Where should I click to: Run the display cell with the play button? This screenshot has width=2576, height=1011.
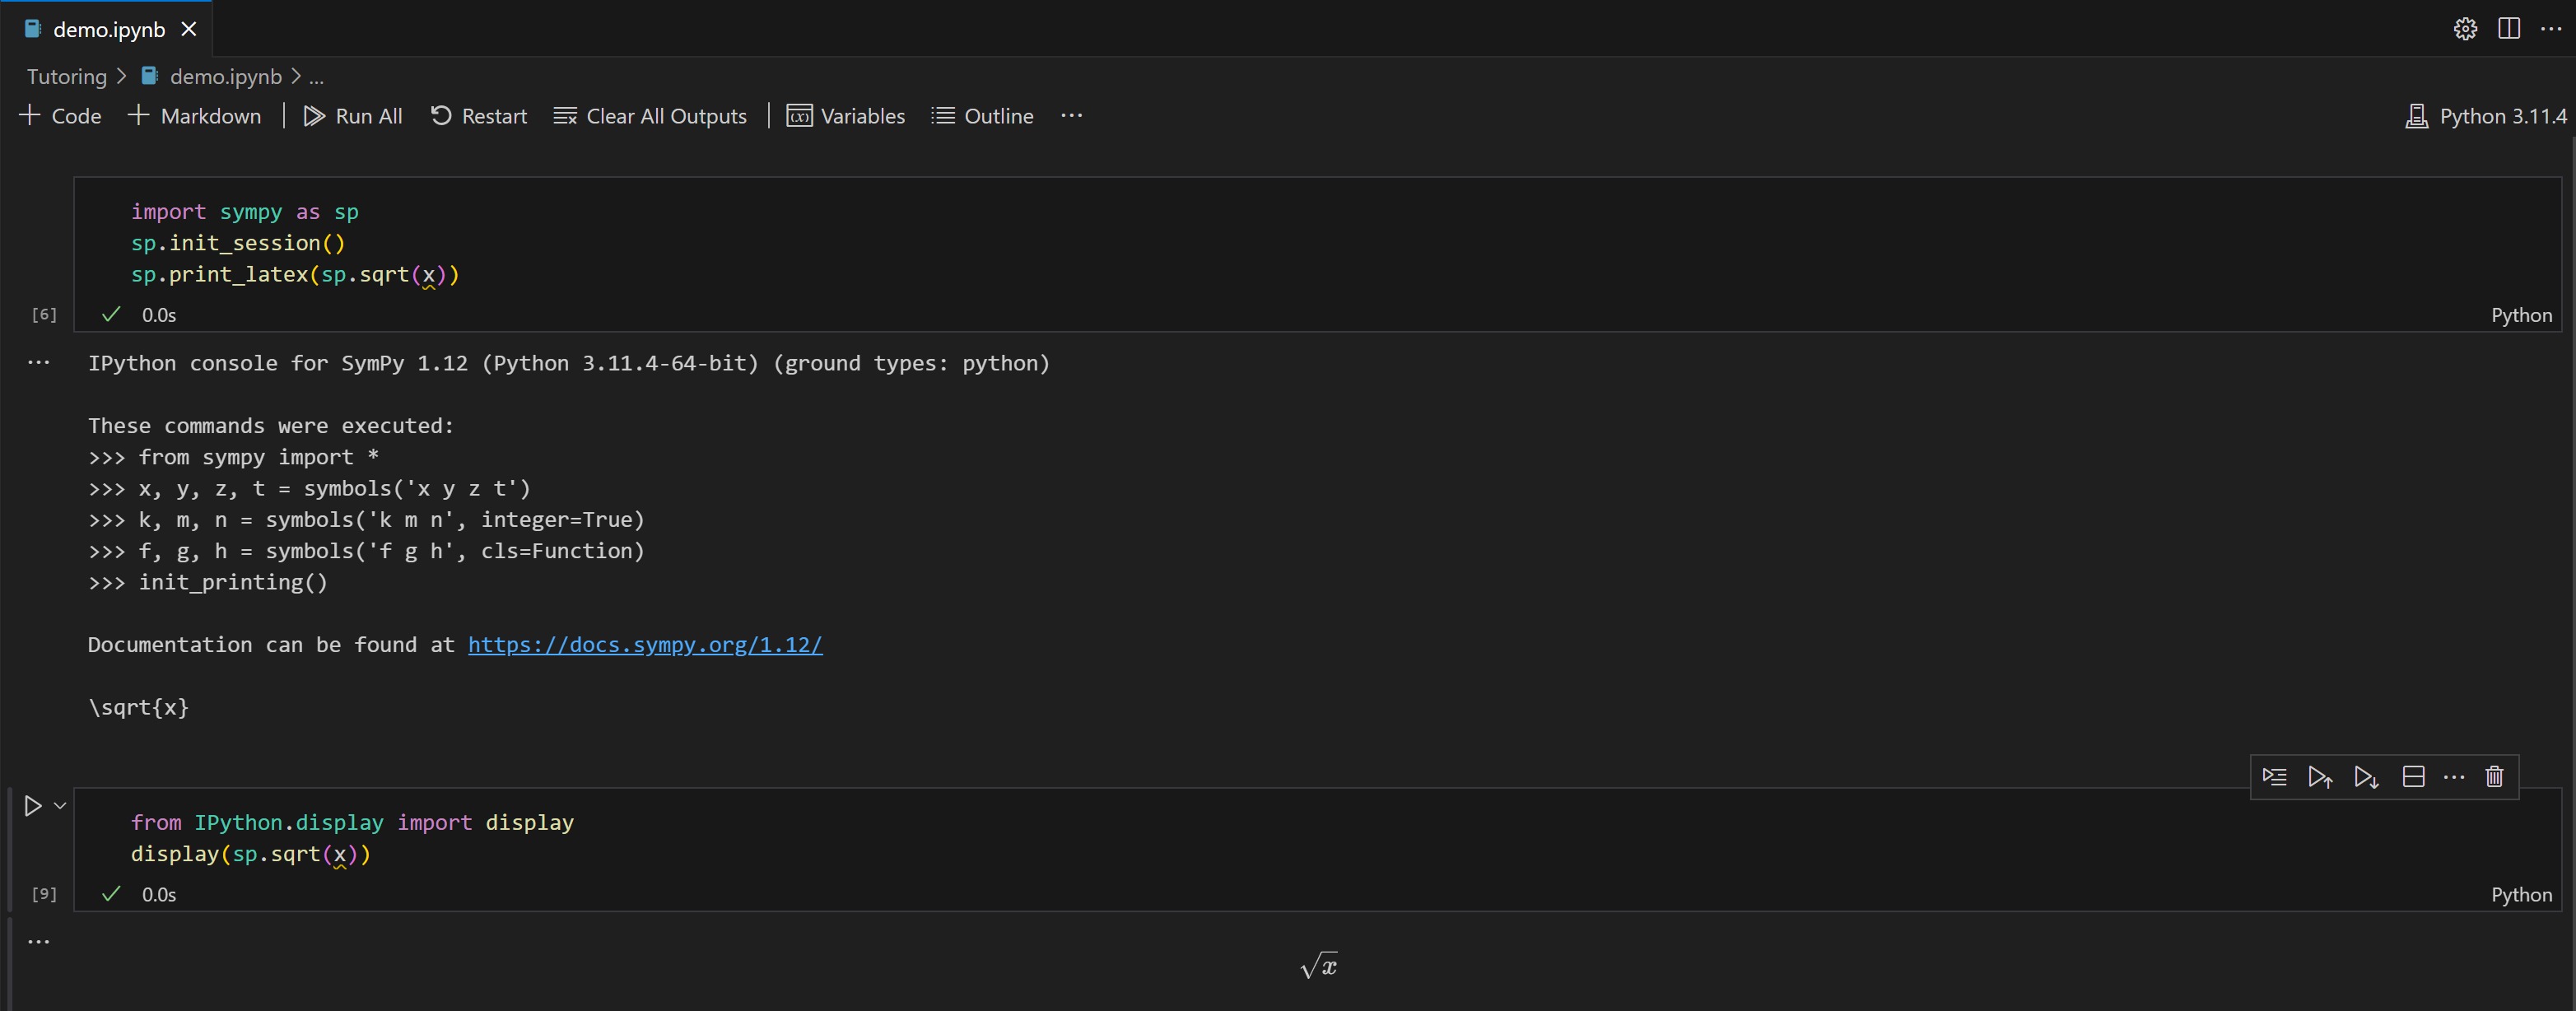[33, 805]
